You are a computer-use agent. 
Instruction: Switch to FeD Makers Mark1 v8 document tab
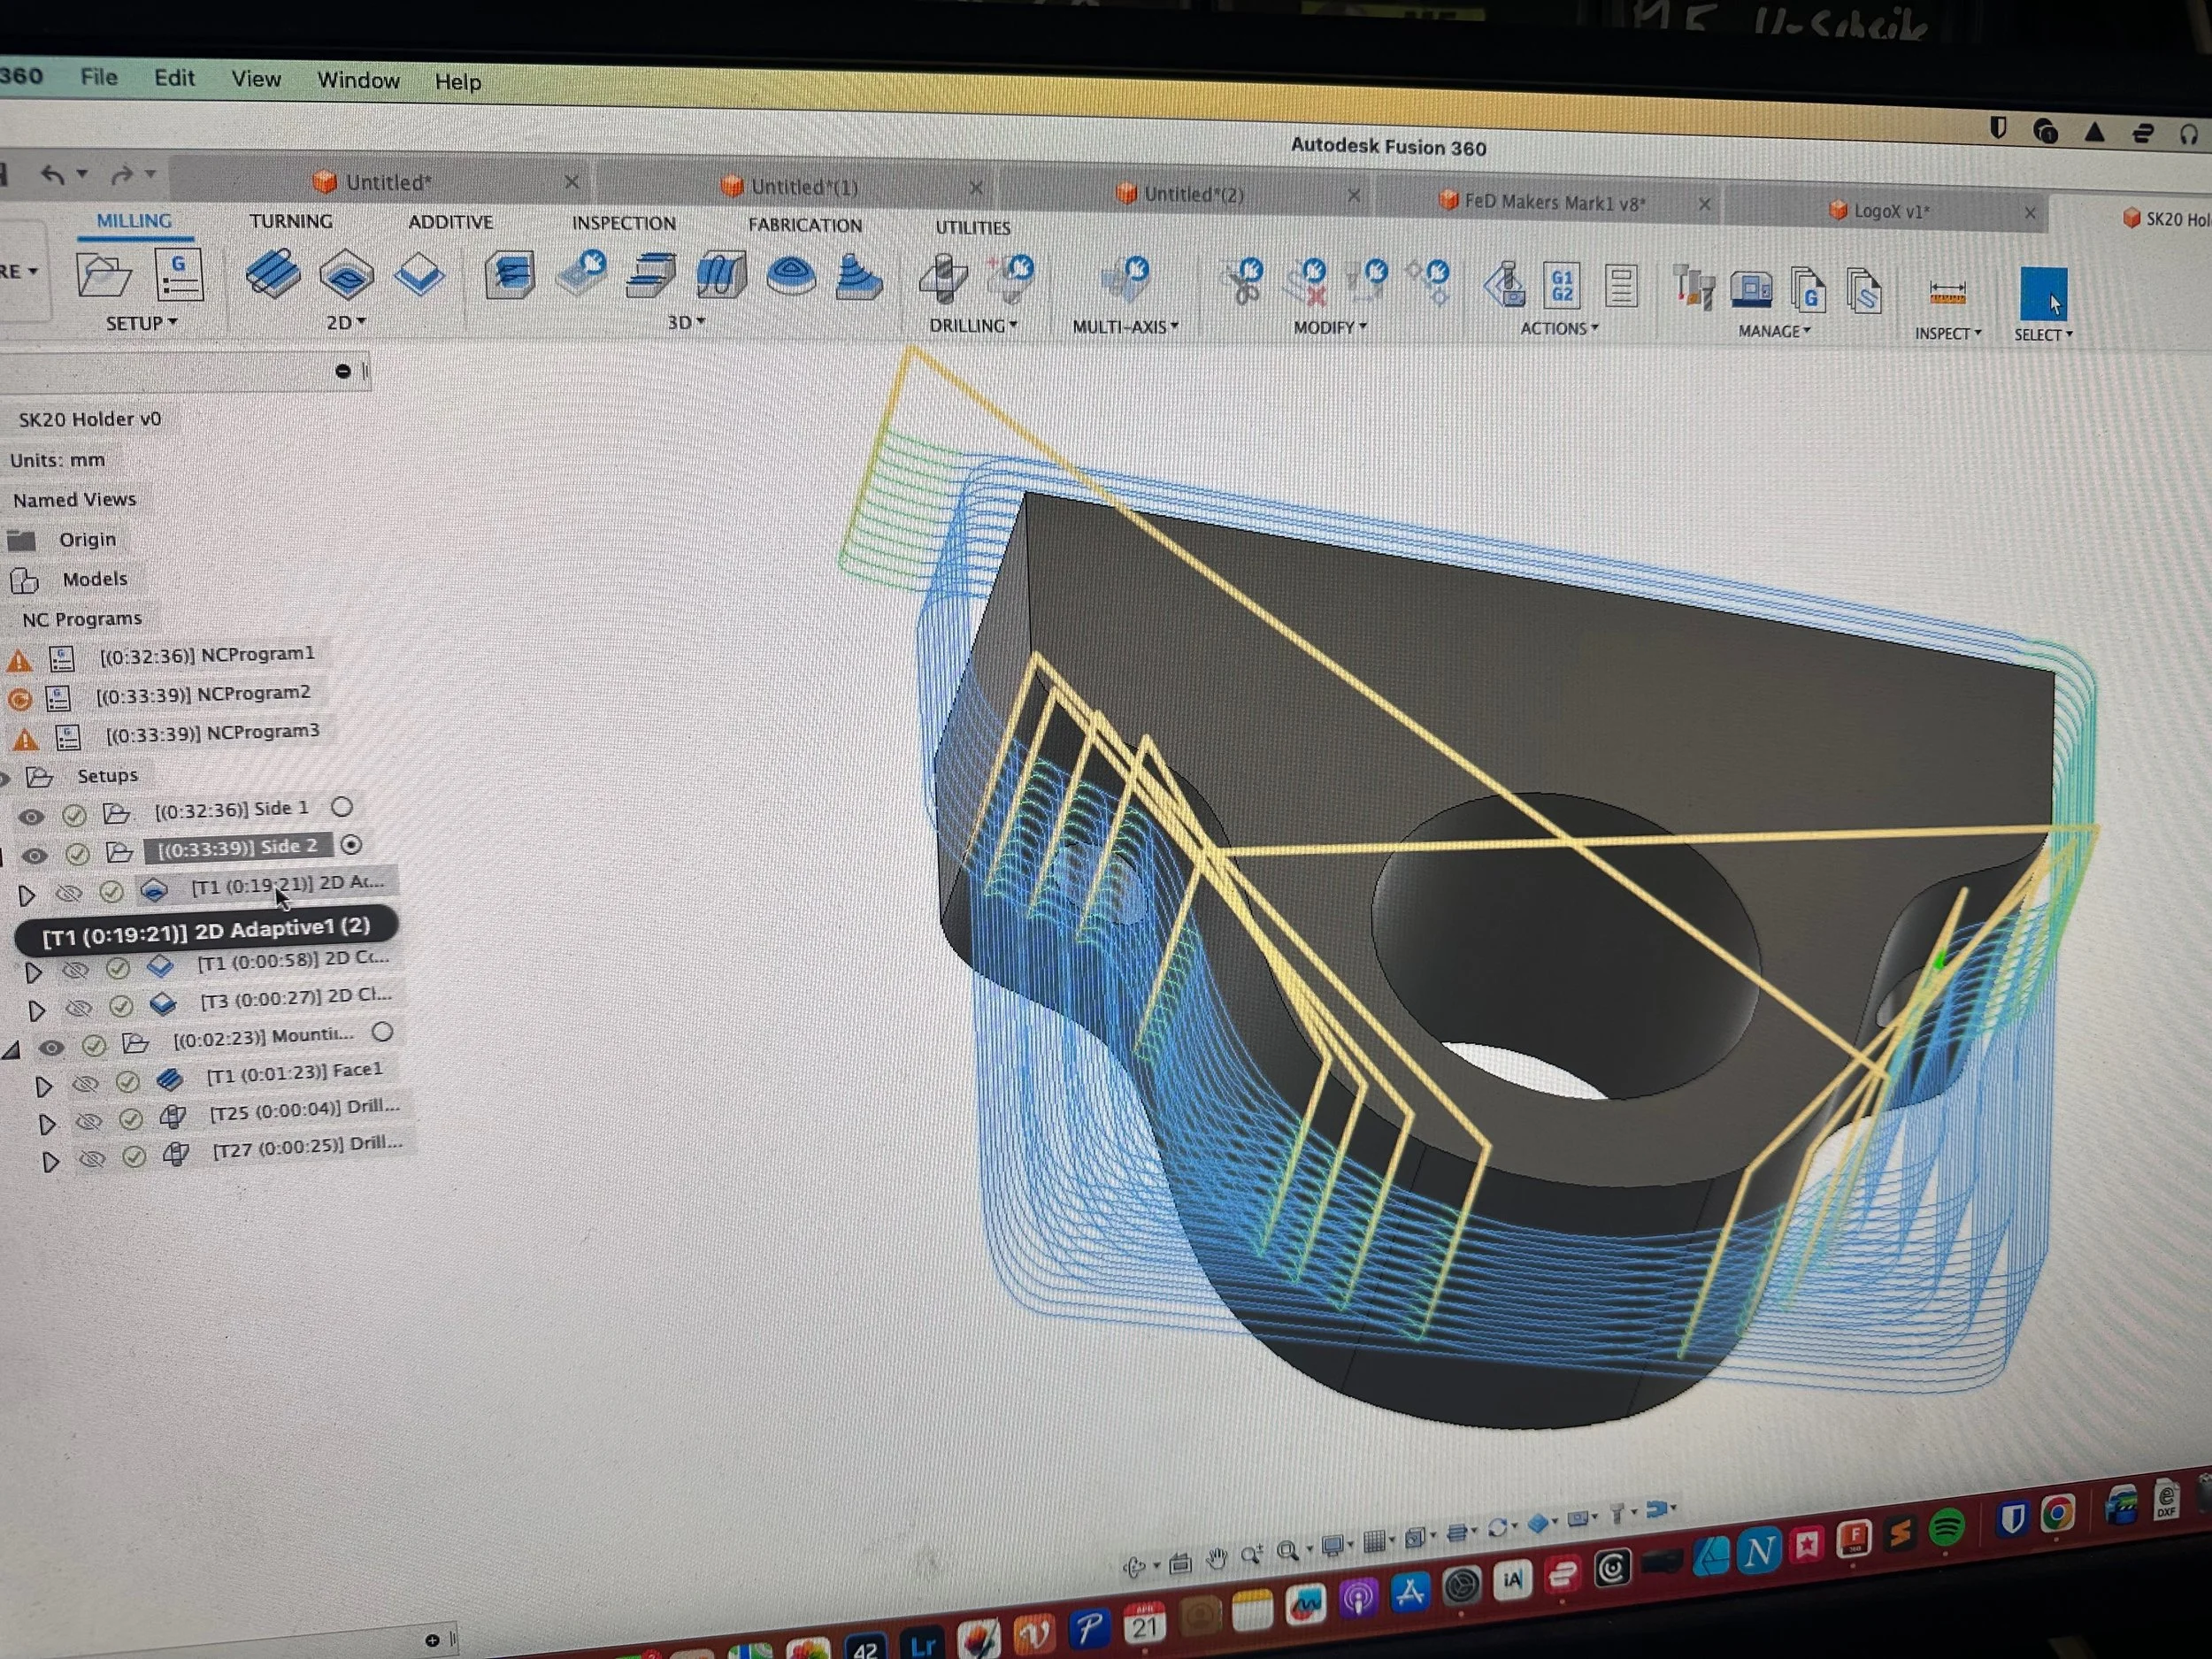[1553, 202]
